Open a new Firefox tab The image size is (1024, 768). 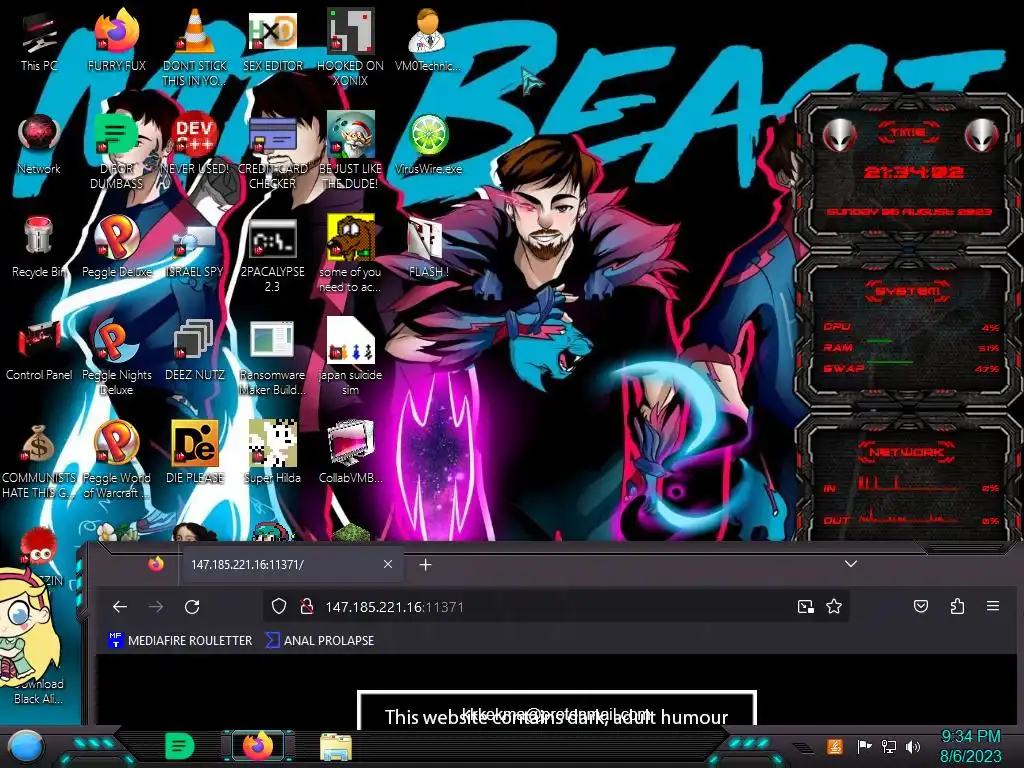pos(425,564)
